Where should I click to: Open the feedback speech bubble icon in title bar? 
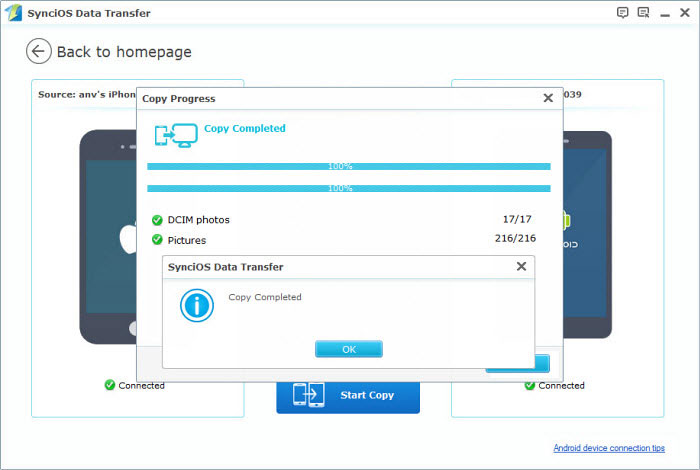(x=622, y=12)
